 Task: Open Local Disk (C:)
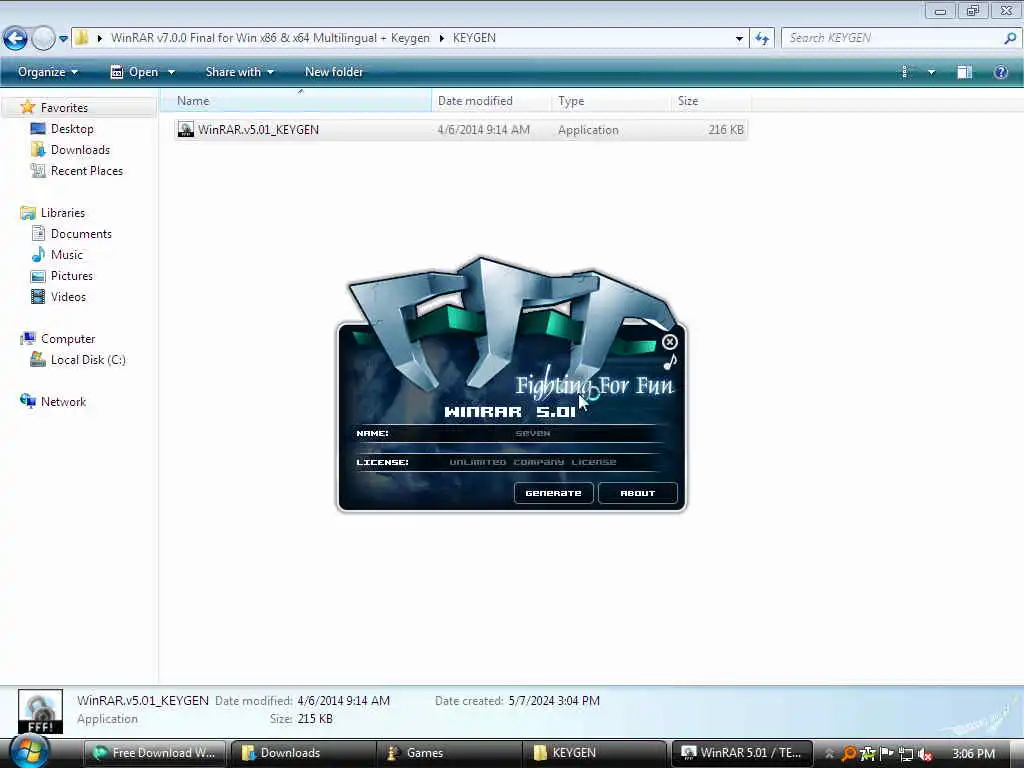click(88, 359)
